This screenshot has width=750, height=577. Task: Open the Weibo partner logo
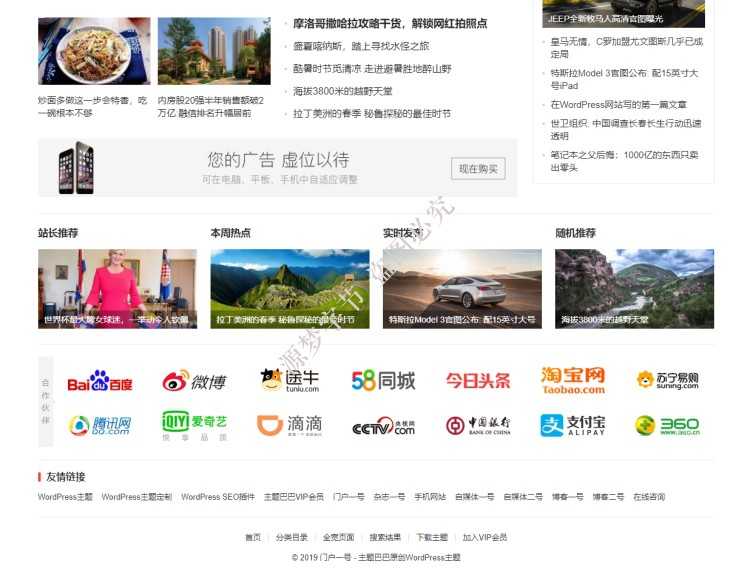(x=194, y=381)
